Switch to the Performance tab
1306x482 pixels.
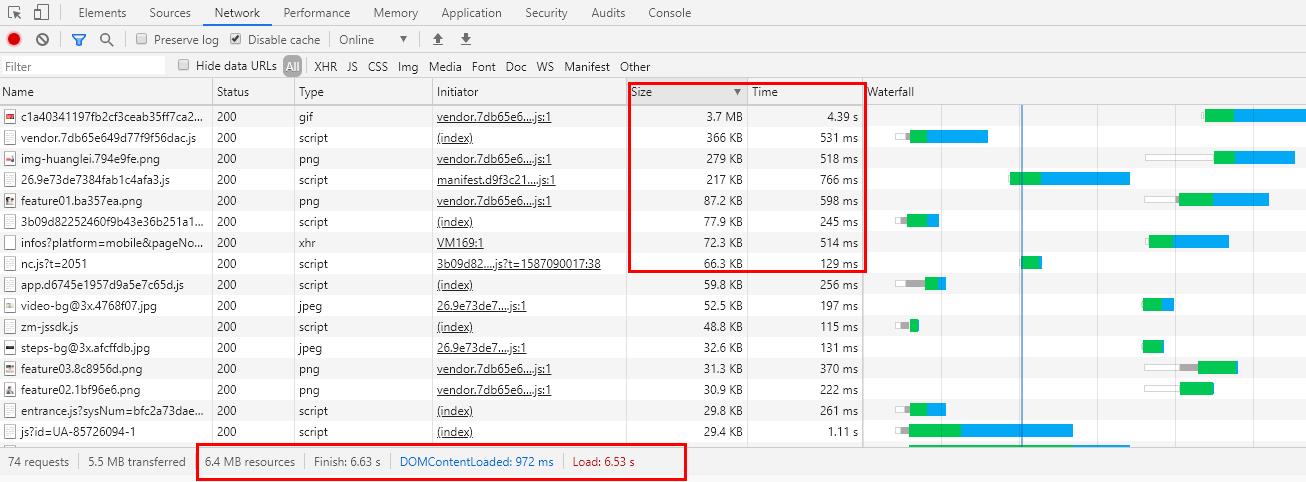click(x=316, y=13)
